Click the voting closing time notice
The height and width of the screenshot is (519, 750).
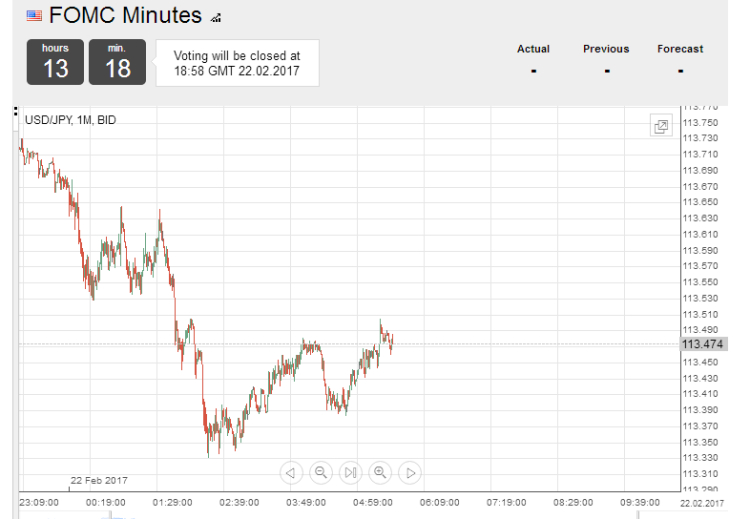click(237, 63)
